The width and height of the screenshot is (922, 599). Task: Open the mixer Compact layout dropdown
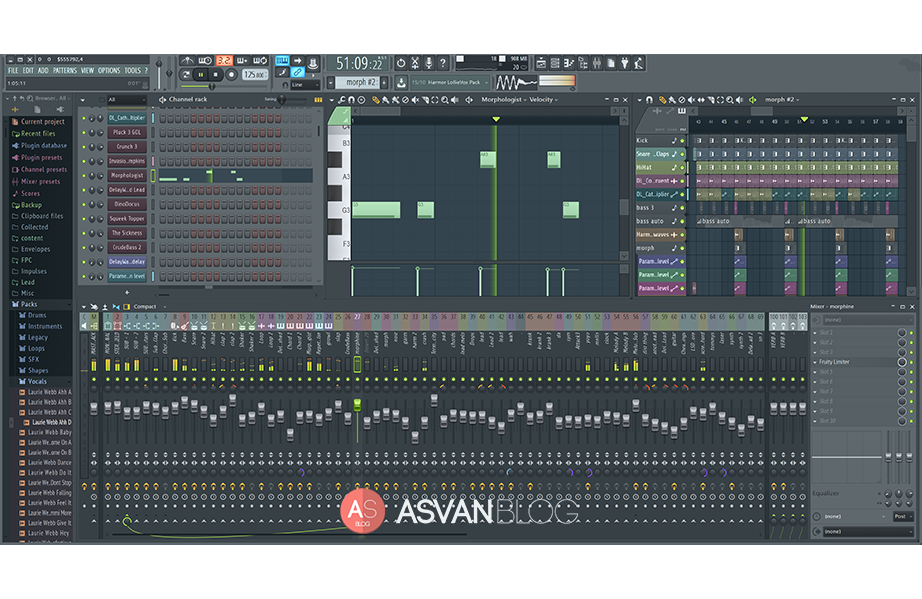pyautogui.click(x=148, y=306)
